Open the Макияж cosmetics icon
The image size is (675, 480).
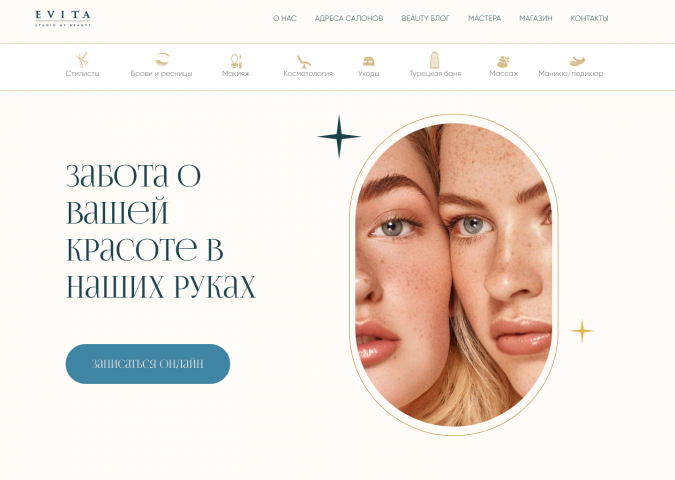[236, 61]
